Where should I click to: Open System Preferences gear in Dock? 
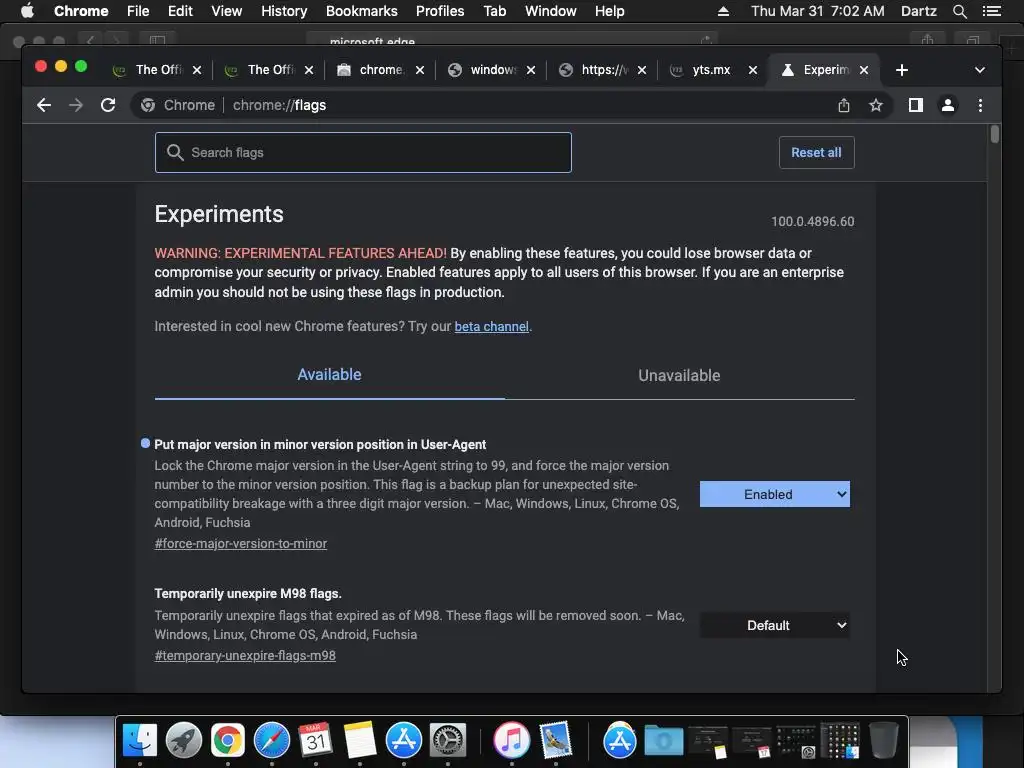click(x=447, y=740)
